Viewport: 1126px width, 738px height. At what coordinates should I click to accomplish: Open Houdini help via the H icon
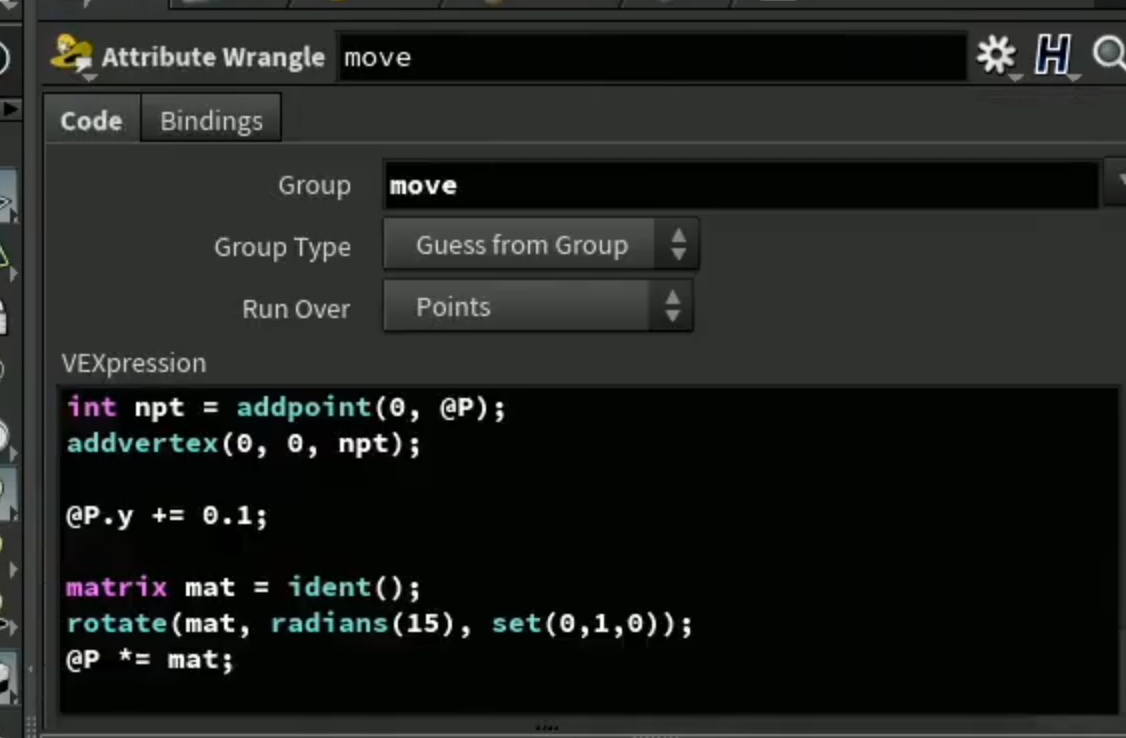coord(1053,55)
